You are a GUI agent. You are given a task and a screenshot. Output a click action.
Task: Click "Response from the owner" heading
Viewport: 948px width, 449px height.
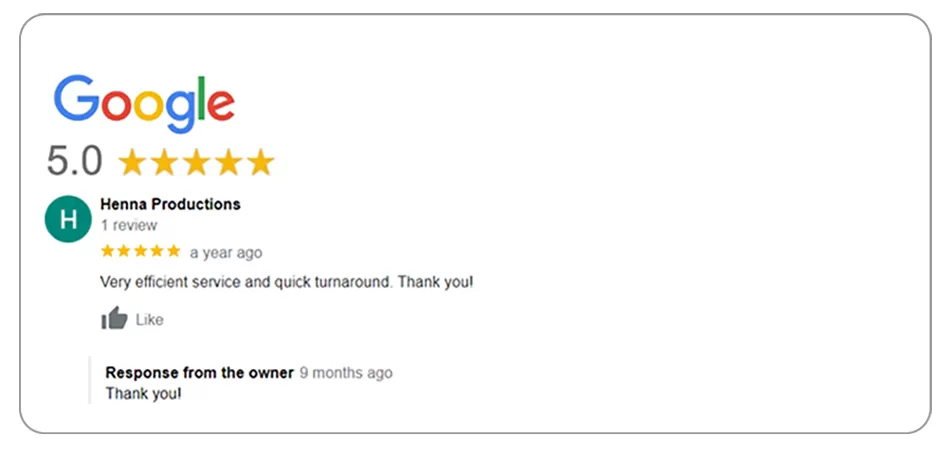pos(199,373)
